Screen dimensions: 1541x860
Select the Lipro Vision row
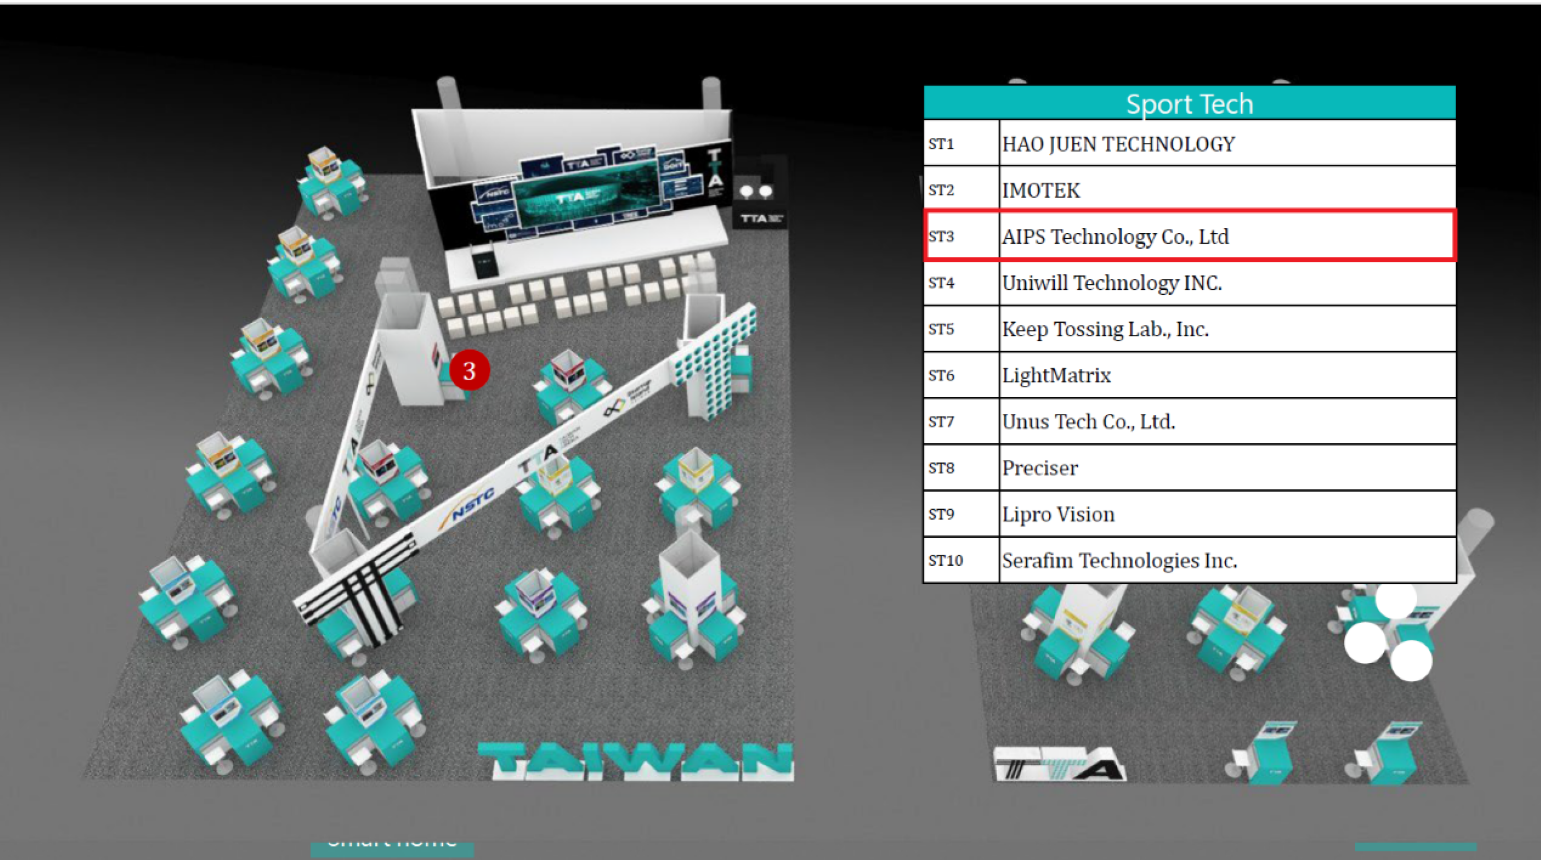[x=1189, y=514]
